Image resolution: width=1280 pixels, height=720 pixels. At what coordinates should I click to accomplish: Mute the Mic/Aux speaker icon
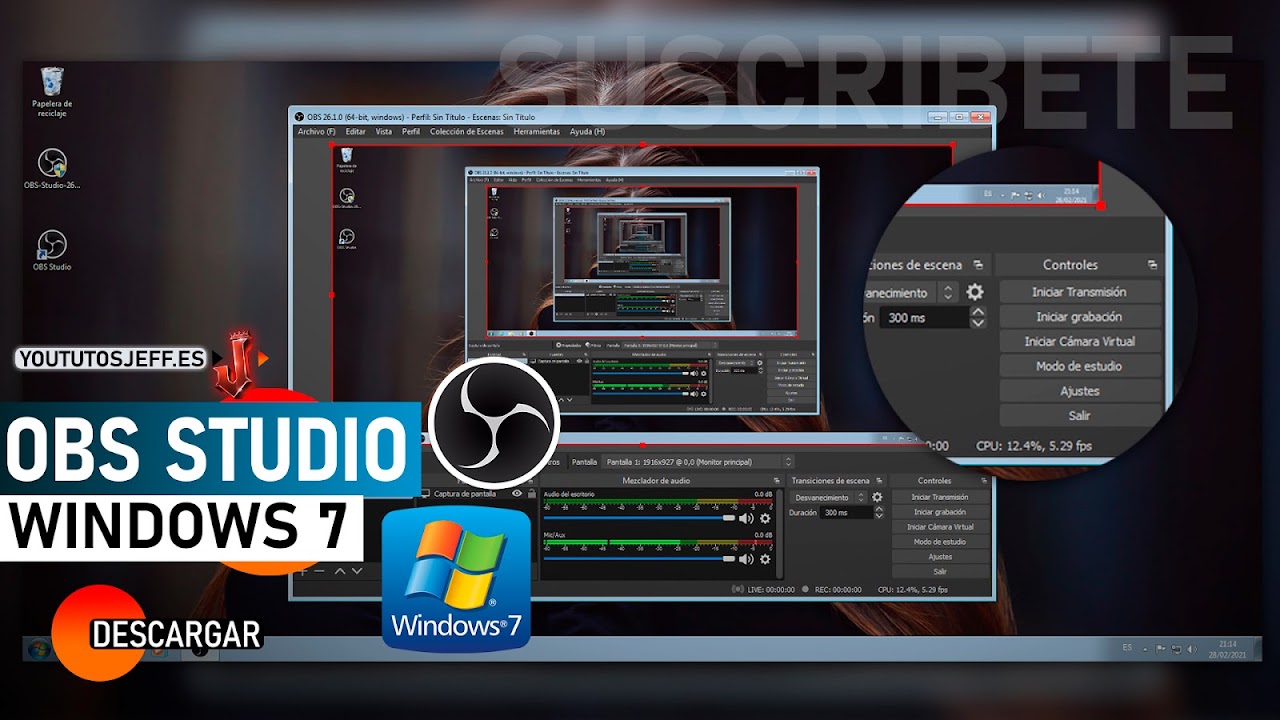click(746, 559)
